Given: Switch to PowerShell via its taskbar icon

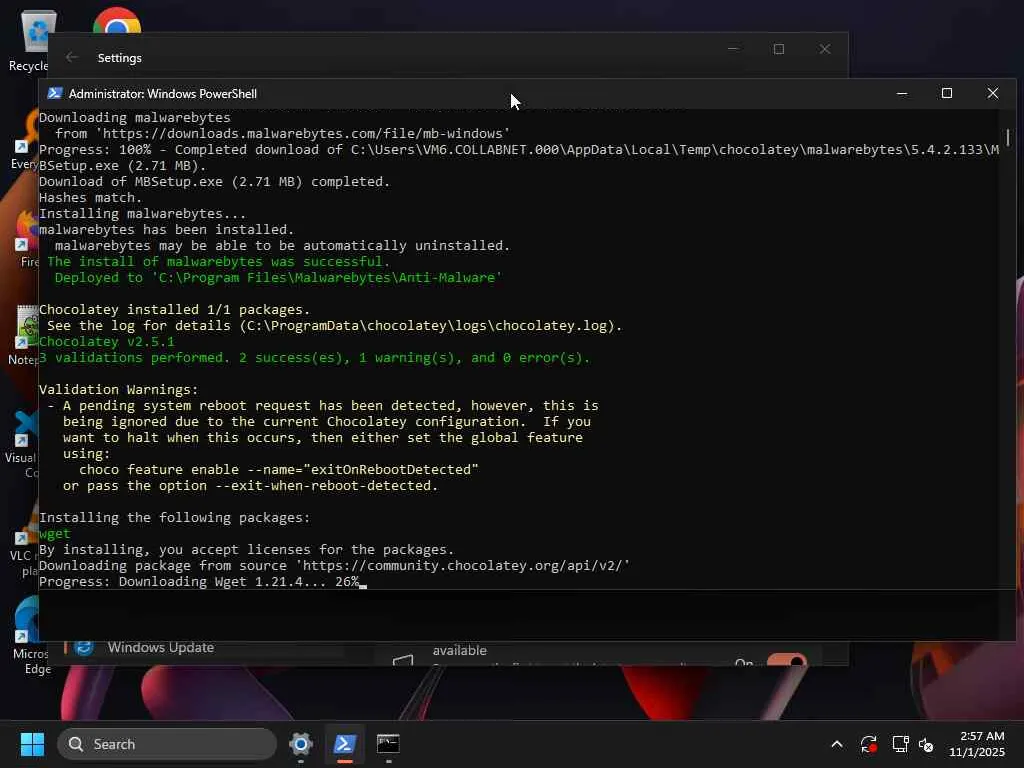Looking at the screenshot, I should [344, 744].
